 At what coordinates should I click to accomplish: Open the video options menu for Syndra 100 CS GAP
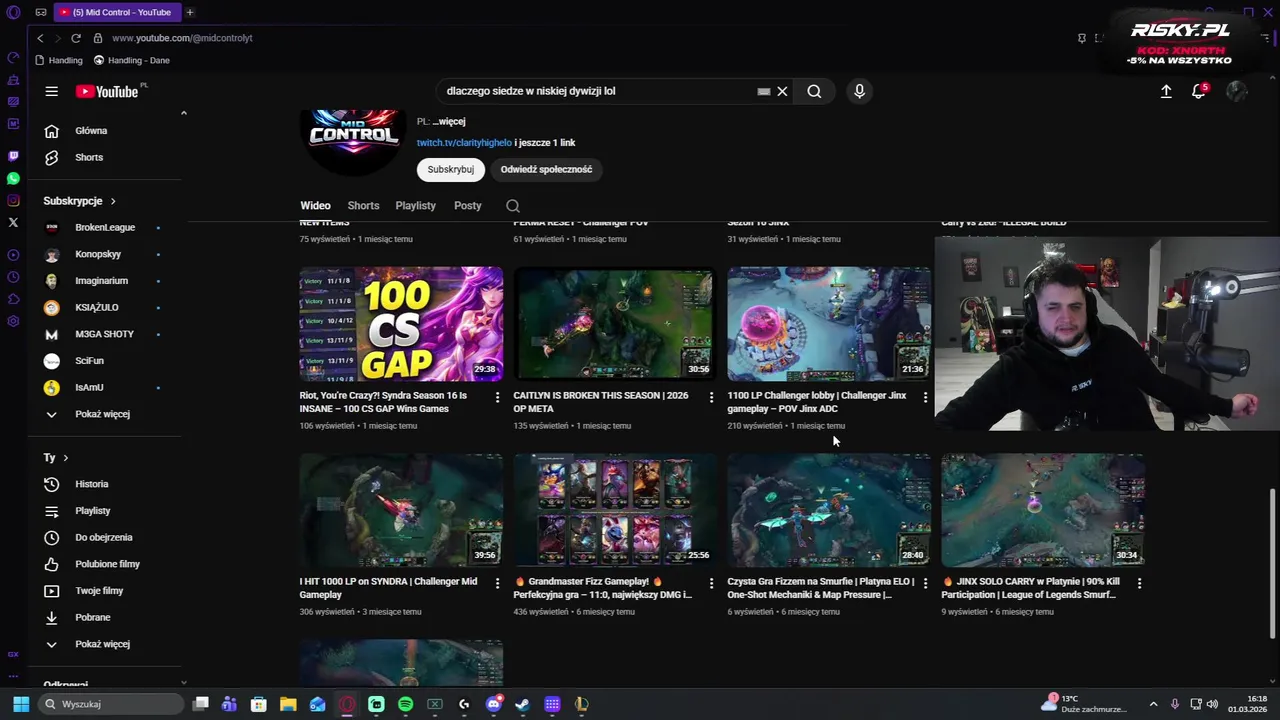tap(497, 397)
